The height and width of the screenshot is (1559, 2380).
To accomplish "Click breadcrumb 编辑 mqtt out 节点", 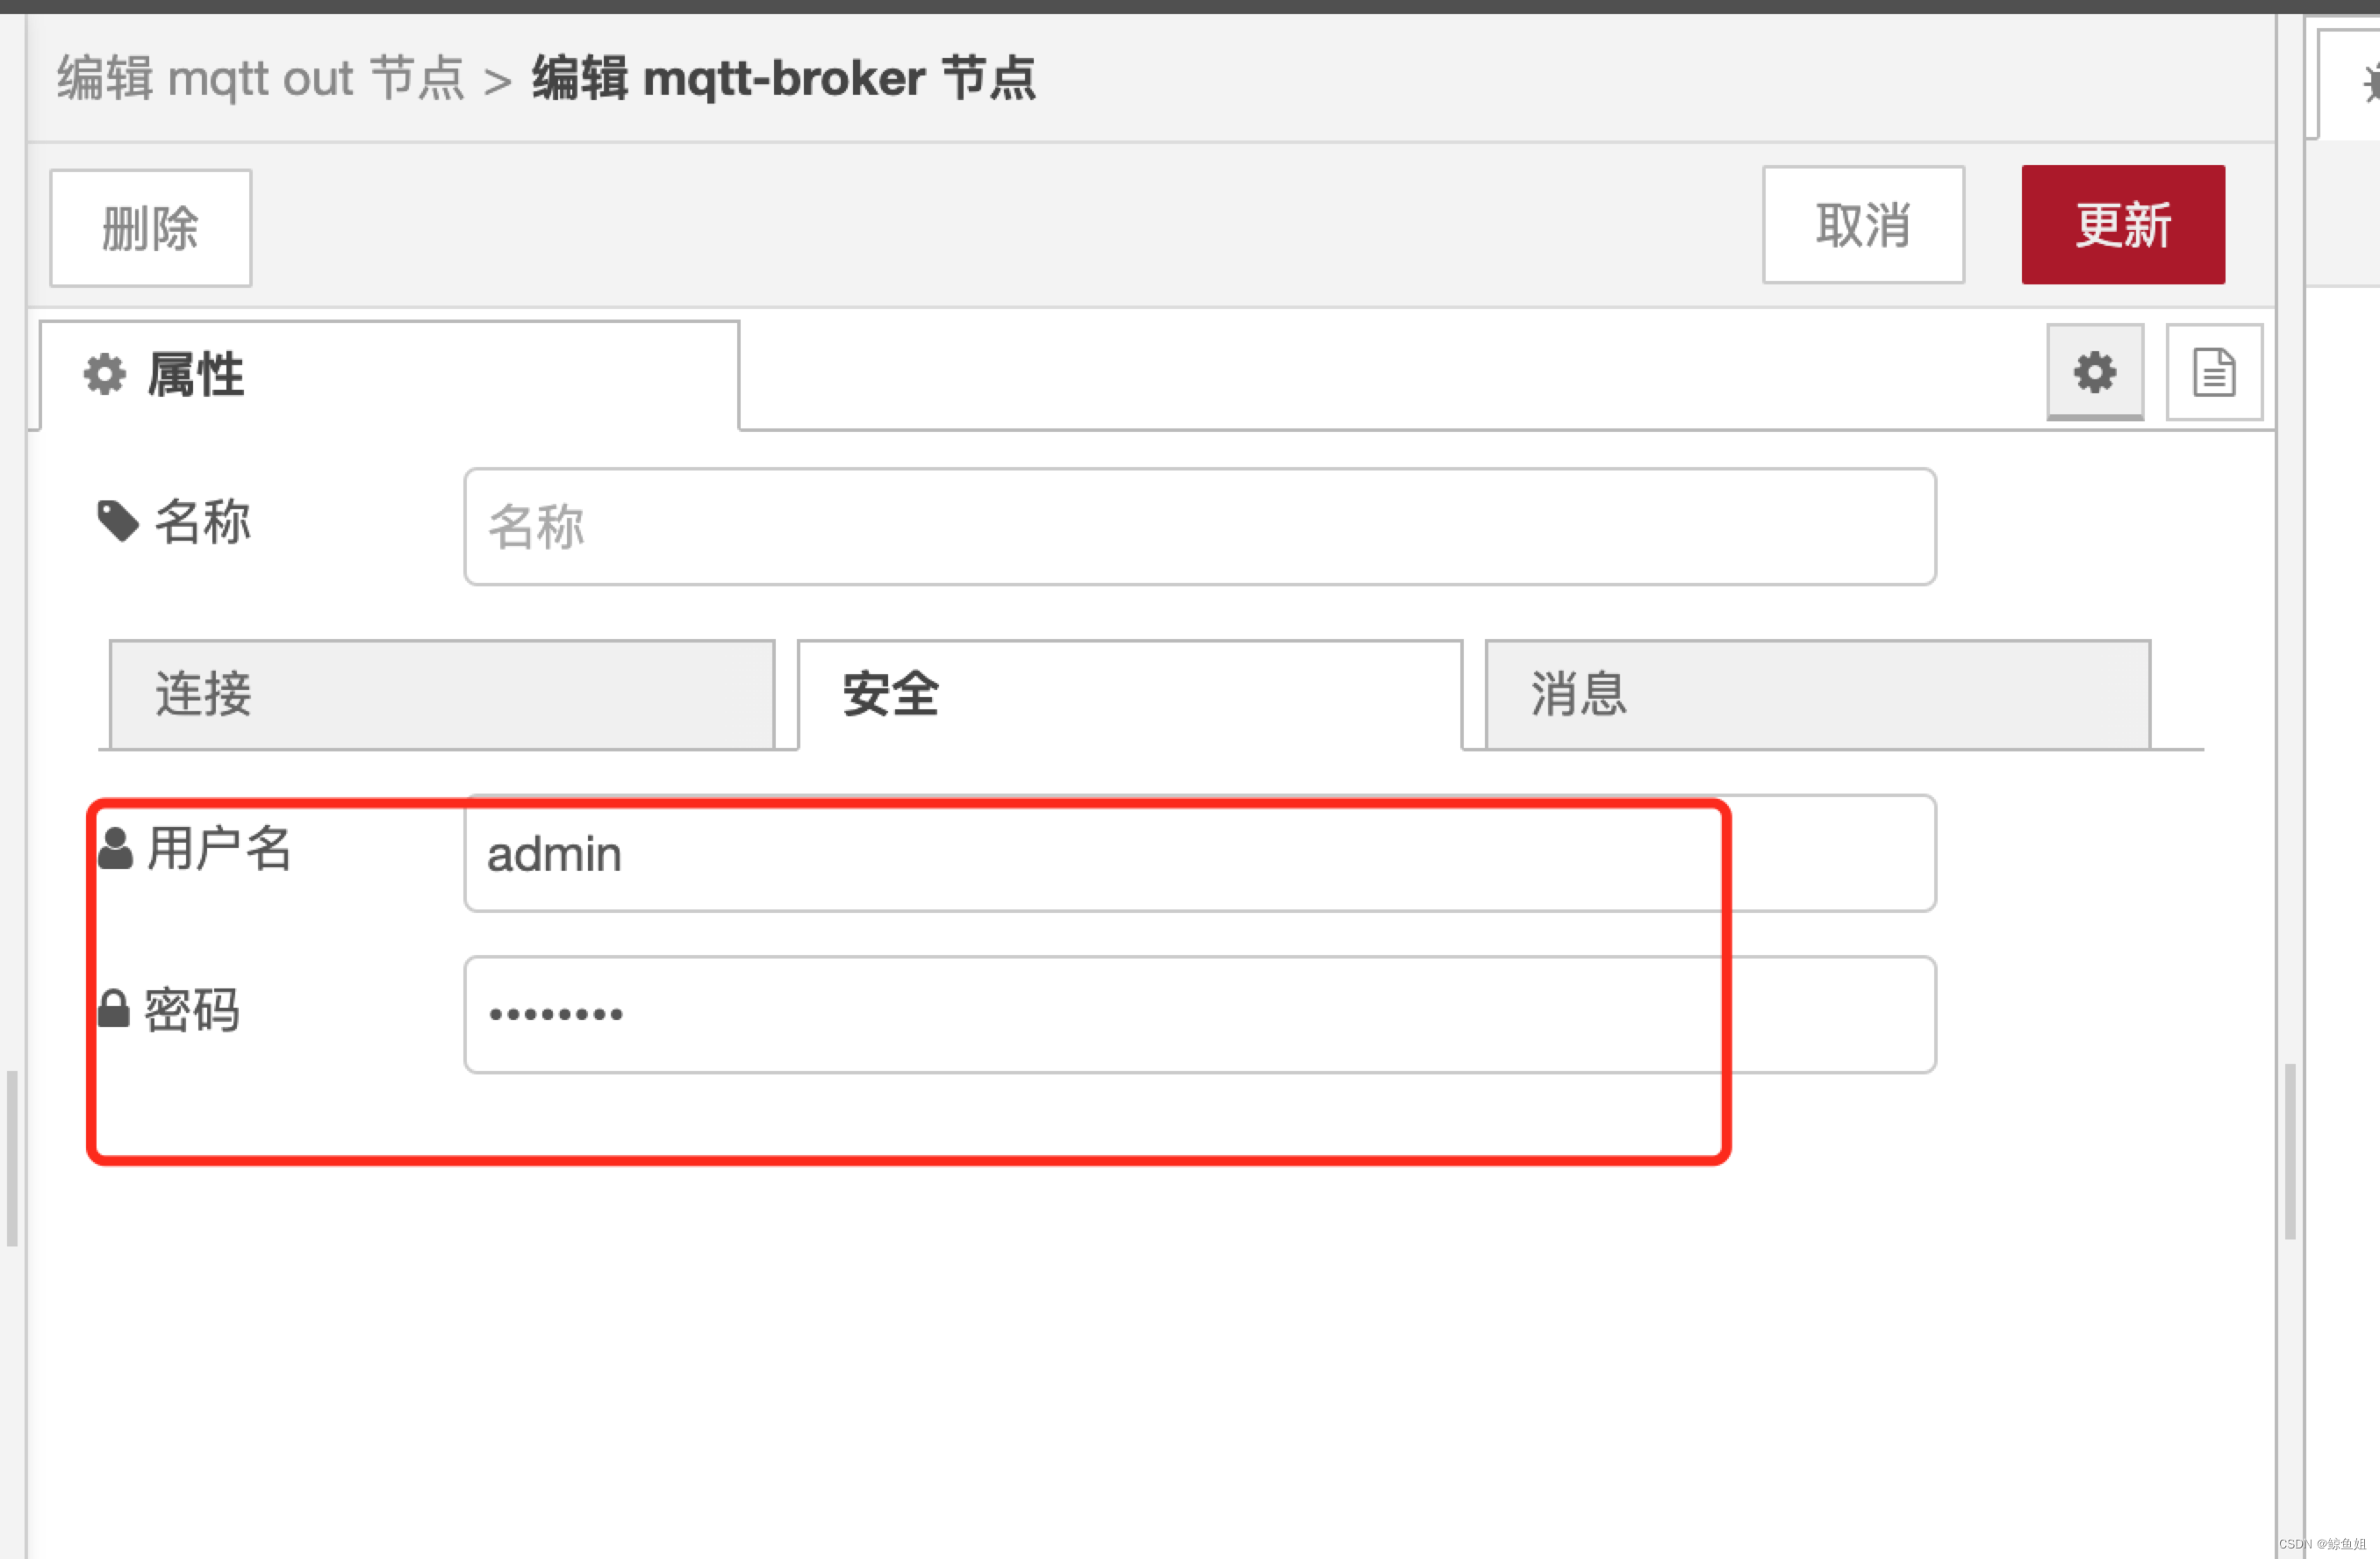I will click(260, 78).
